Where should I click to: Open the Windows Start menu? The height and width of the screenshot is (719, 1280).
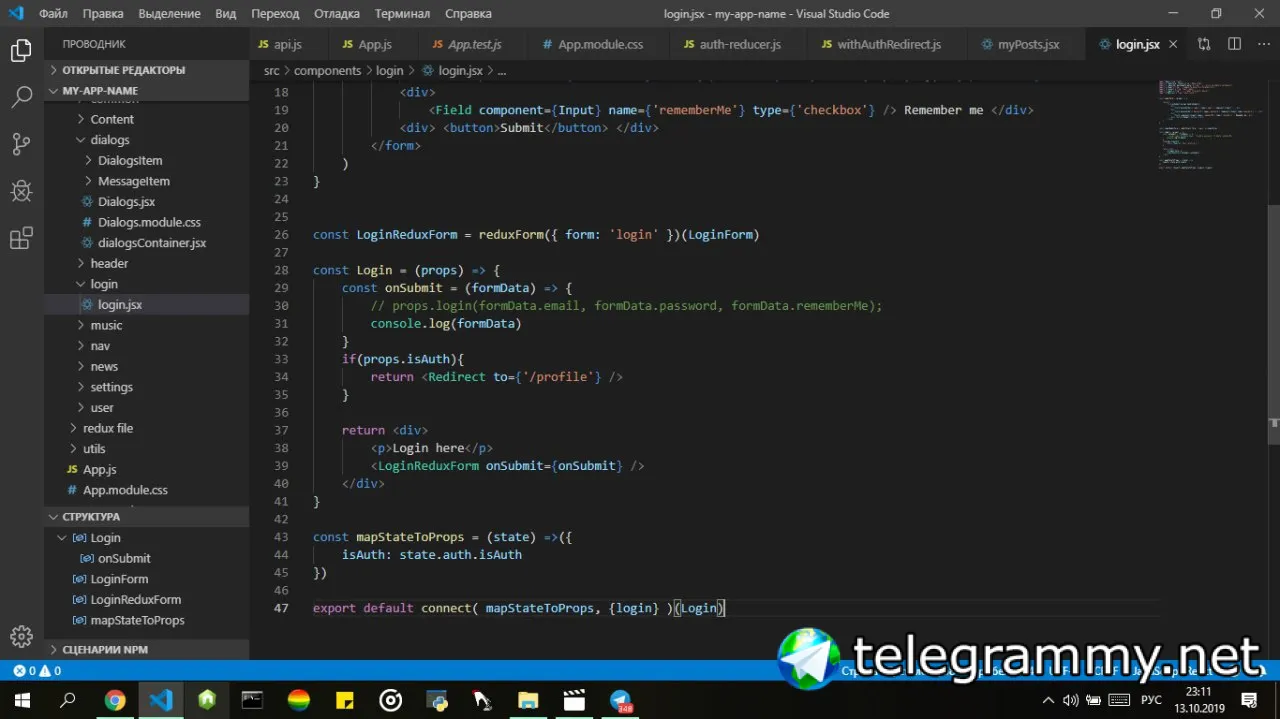click(x=21, y=700)
